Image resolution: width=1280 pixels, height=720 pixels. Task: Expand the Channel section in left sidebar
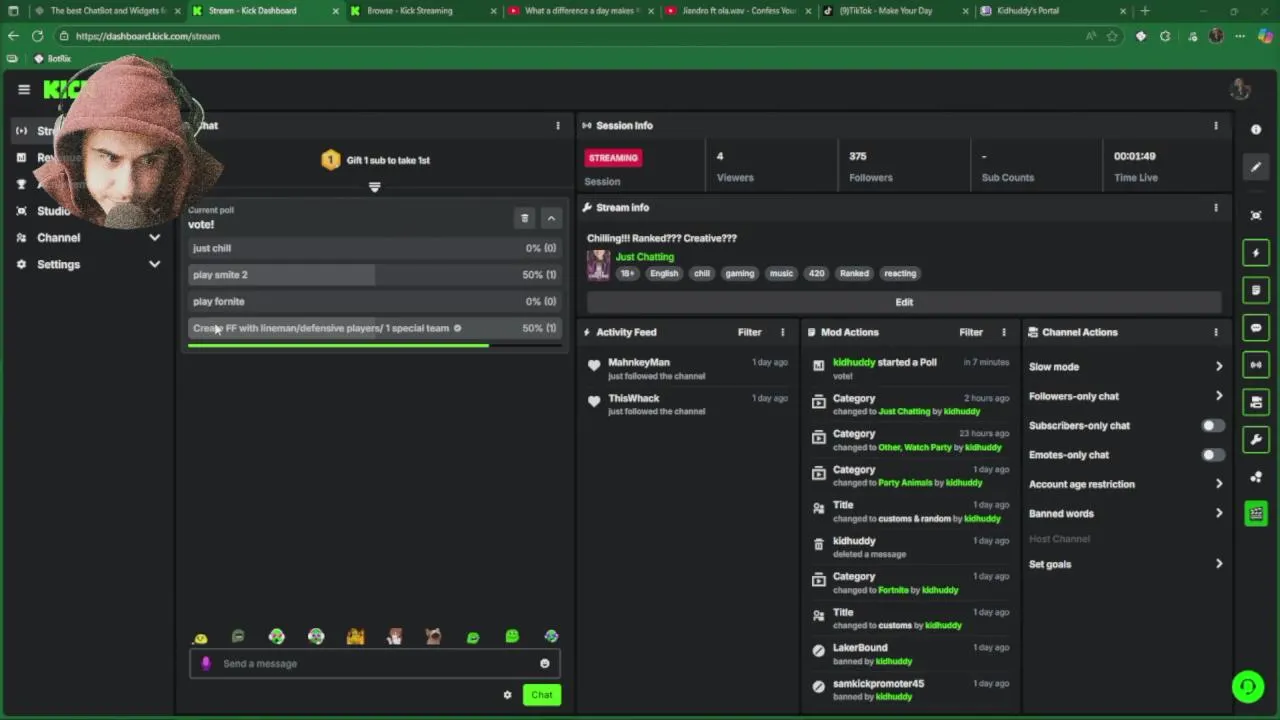point(154,238)
